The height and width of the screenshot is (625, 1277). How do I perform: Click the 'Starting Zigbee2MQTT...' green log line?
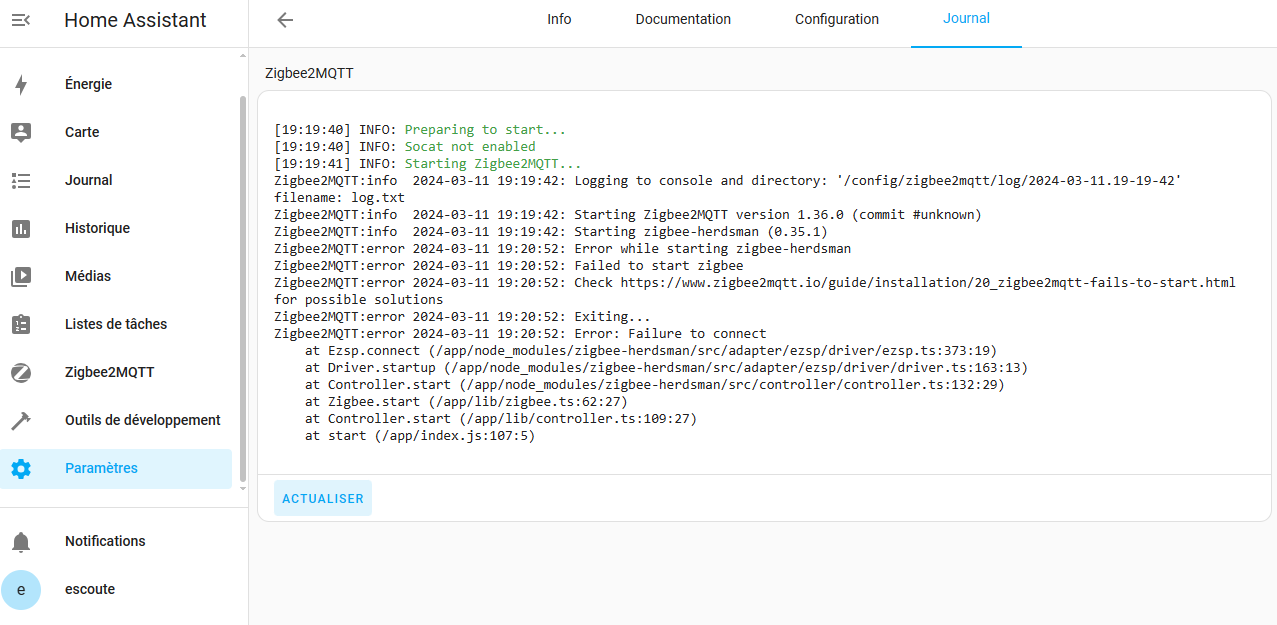(428, 164)
